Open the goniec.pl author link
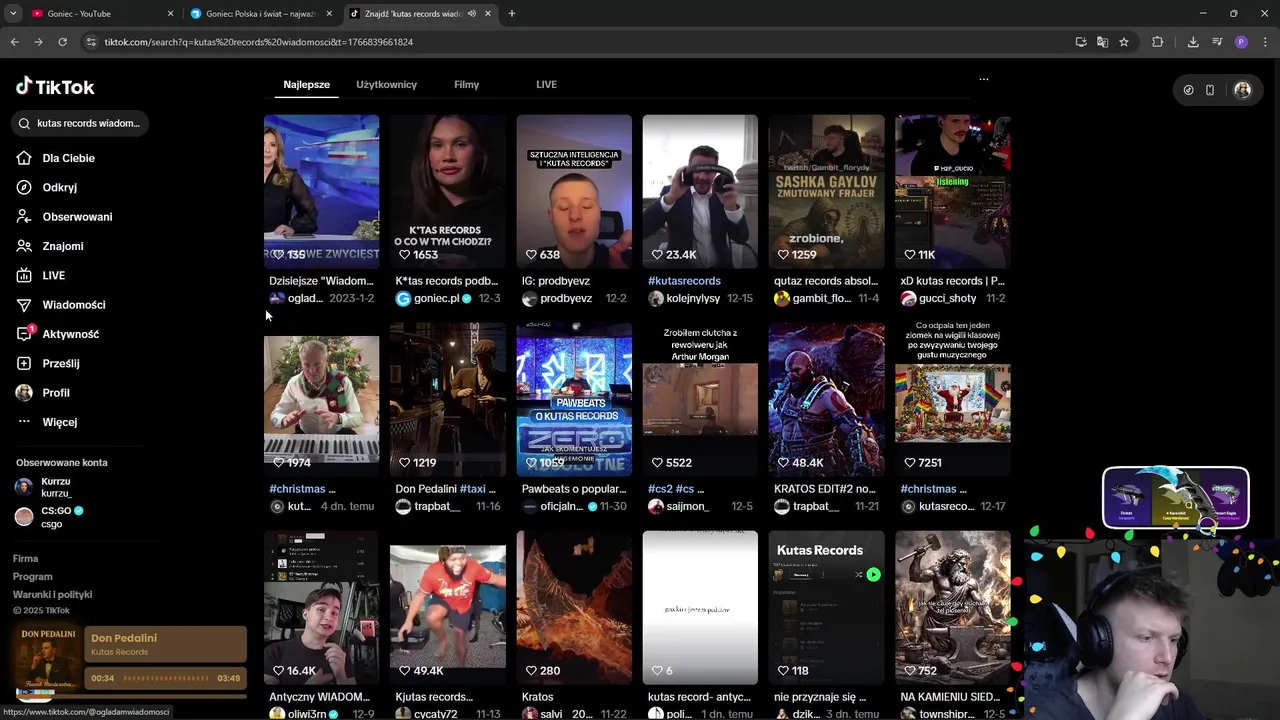Image resolution: width=1280 pixels, height=720 pixels. point(436,299)
